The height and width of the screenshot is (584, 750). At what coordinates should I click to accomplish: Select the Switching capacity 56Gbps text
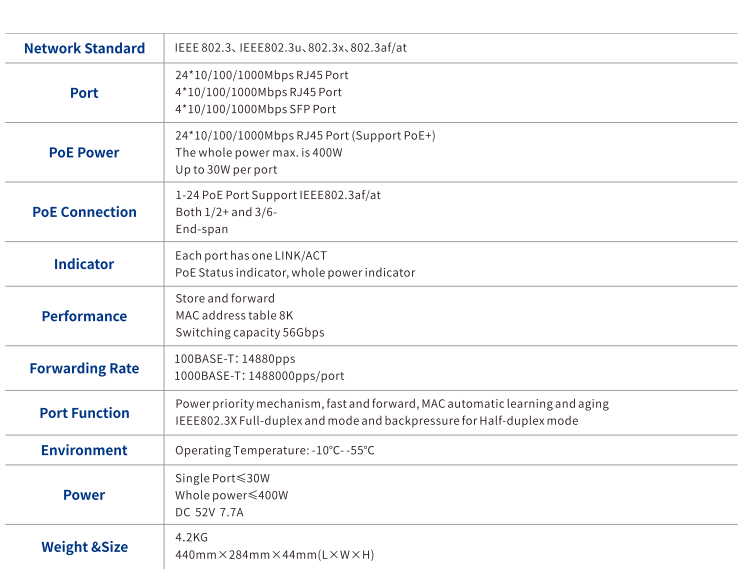[249, 333]
